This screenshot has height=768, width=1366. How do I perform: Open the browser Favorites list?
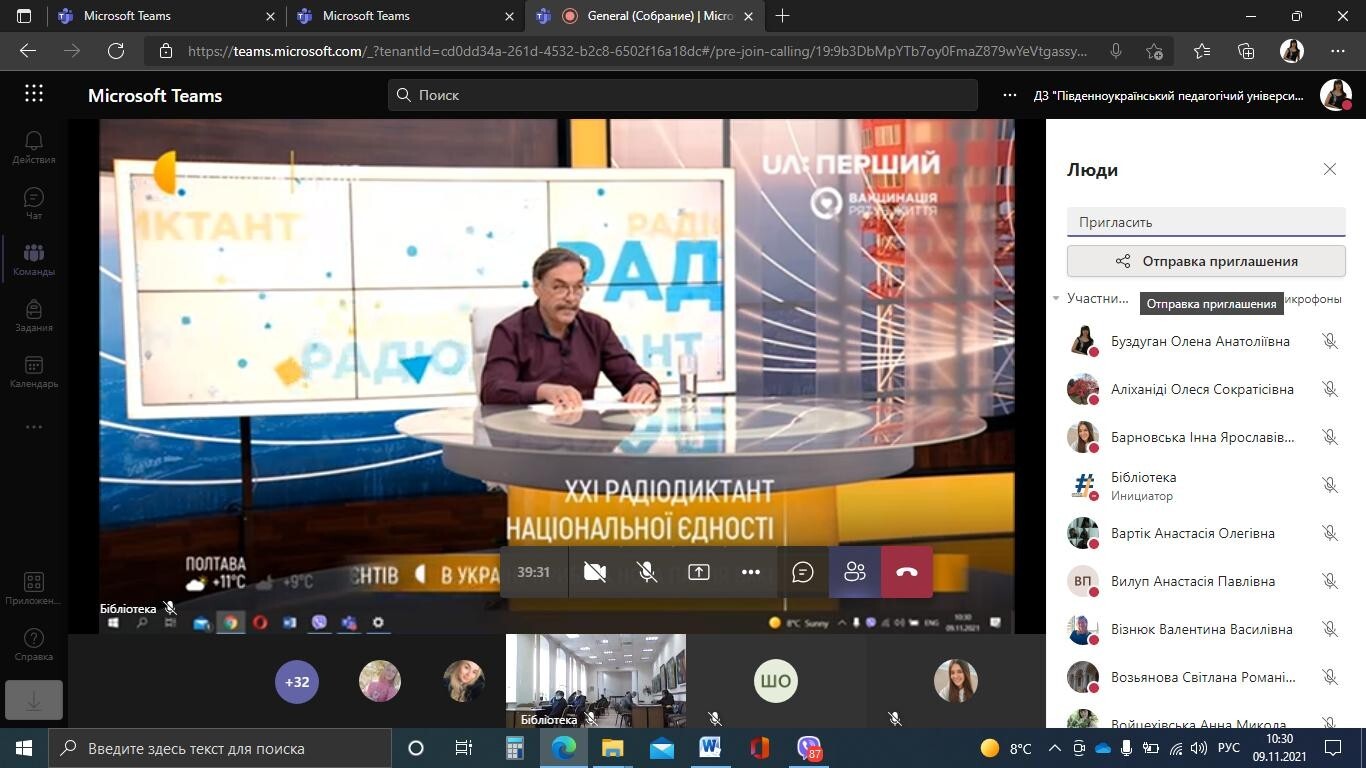pos(1202,51)
